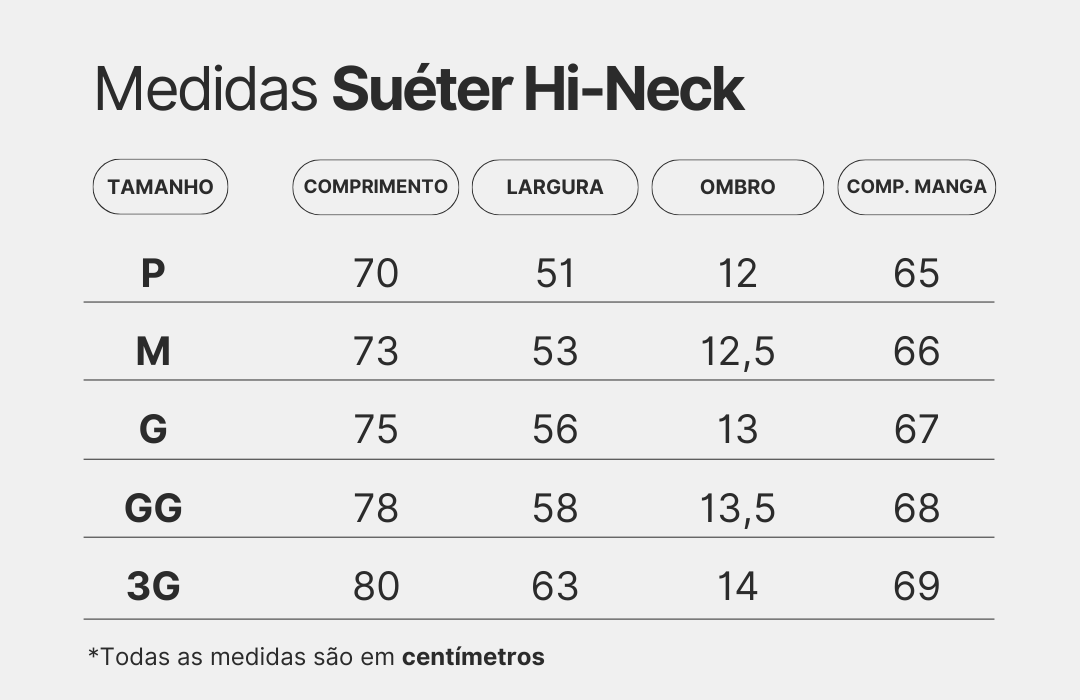The height and width of the screenshot is (700, 1080).
Task: Select the GG size label
Action: (153, 508)
